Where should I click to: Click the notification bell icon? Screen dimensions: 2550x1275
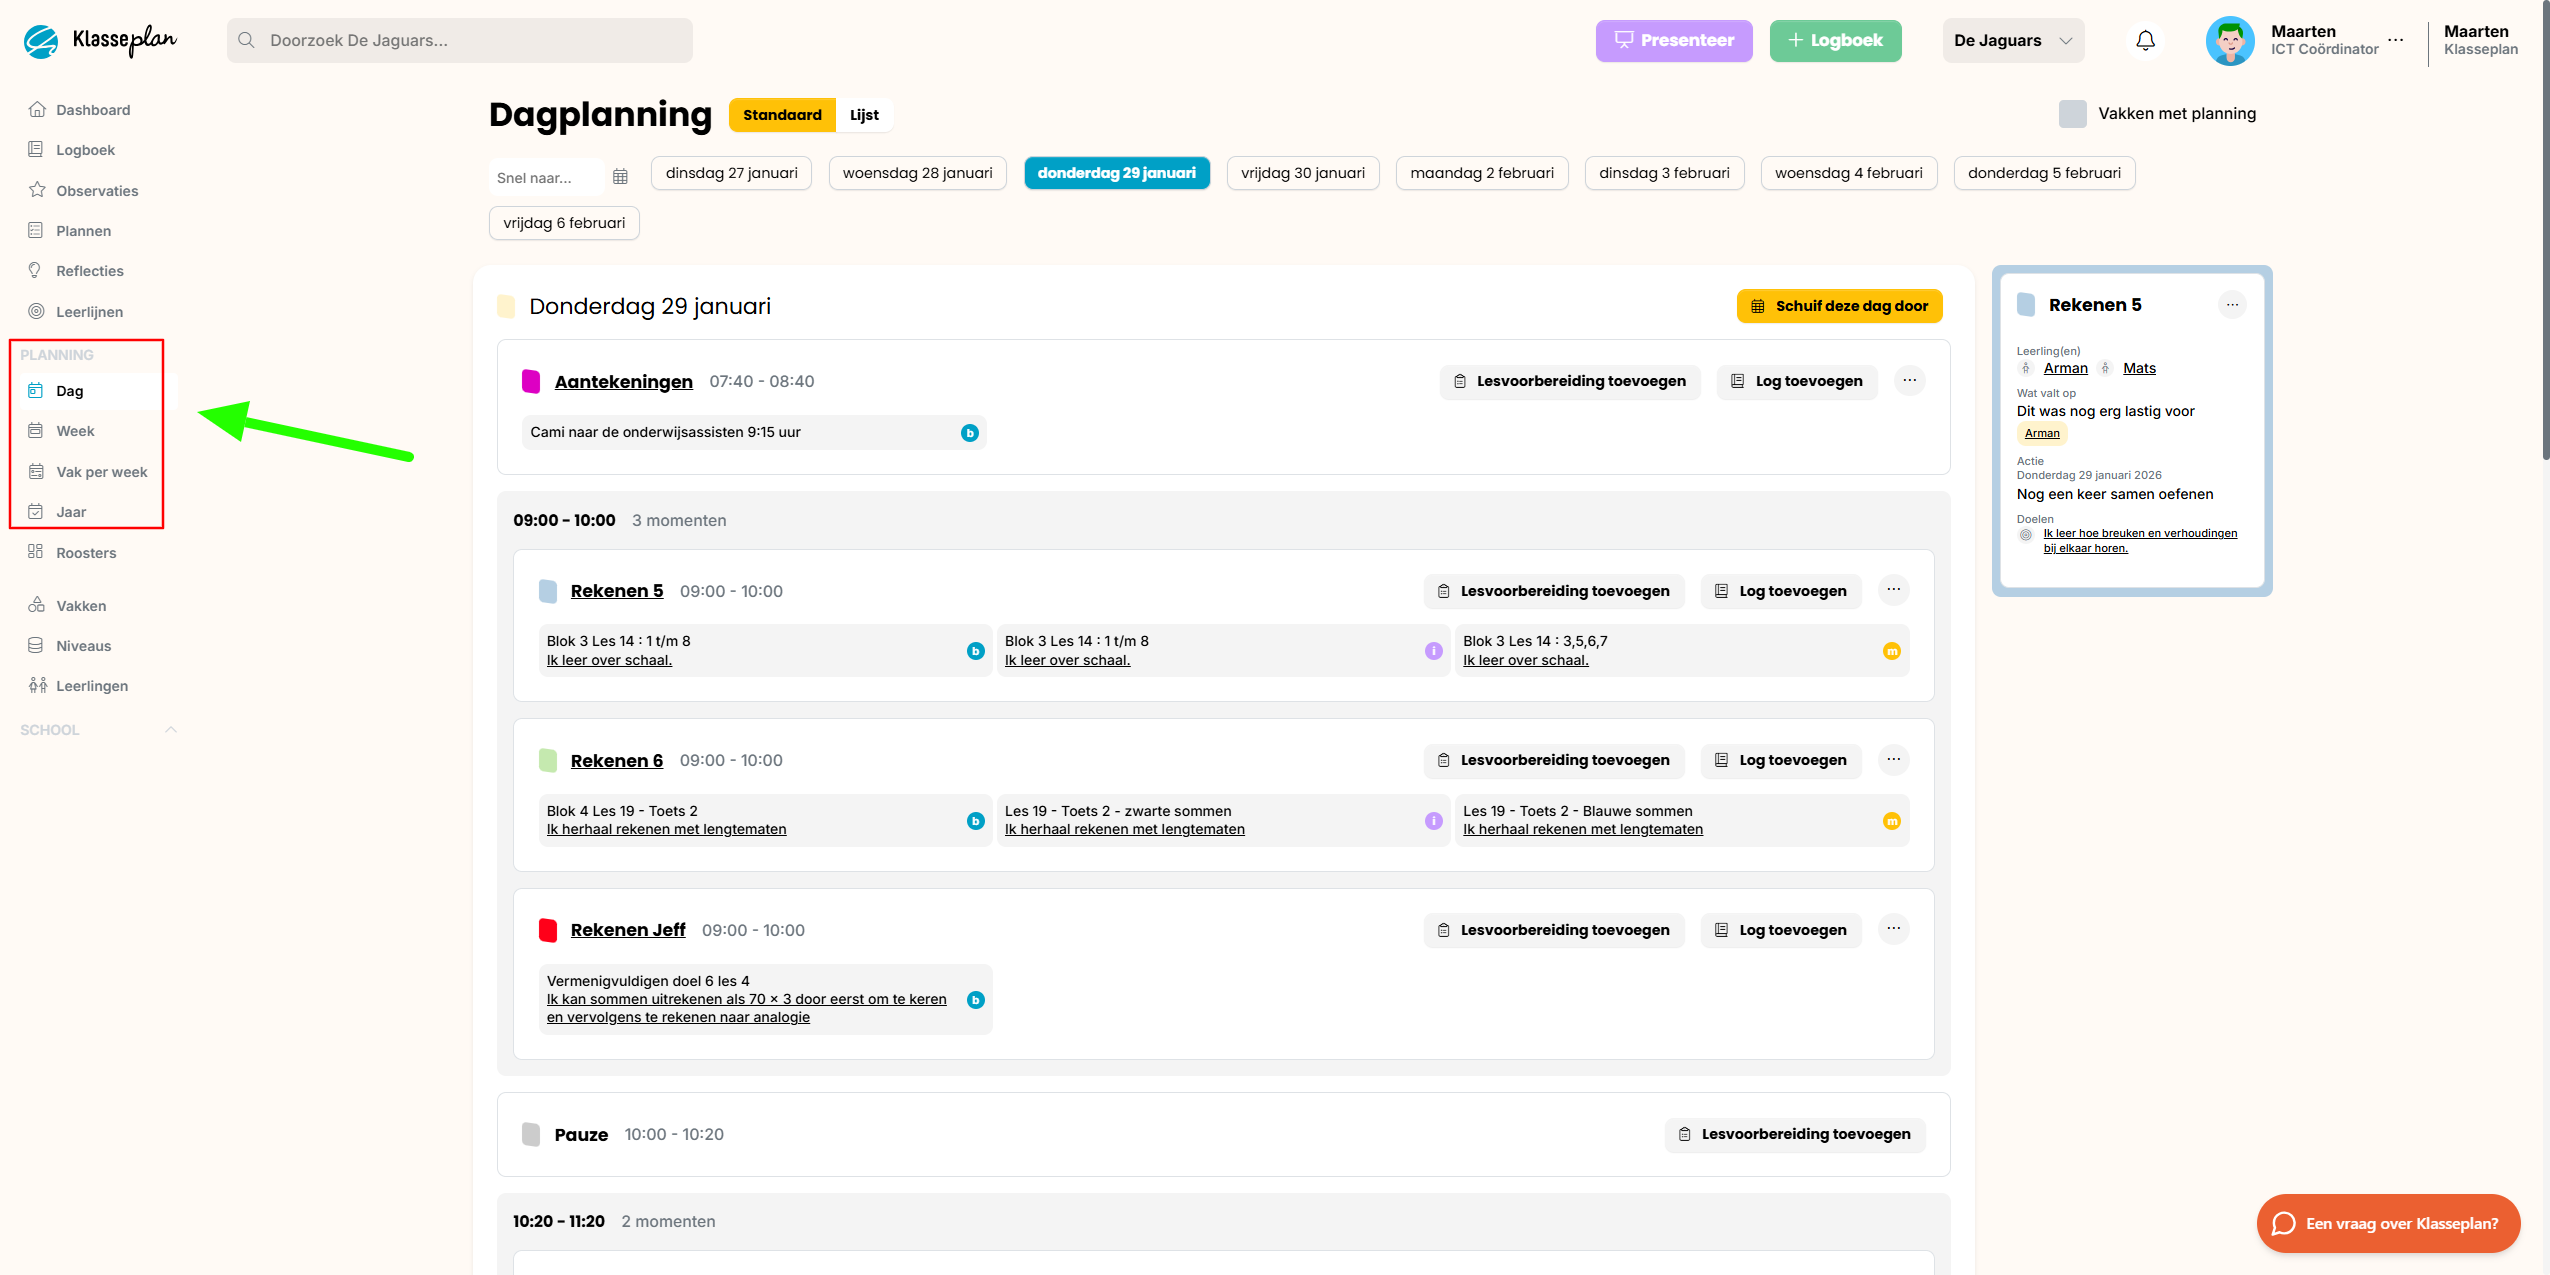[2145, 40]
